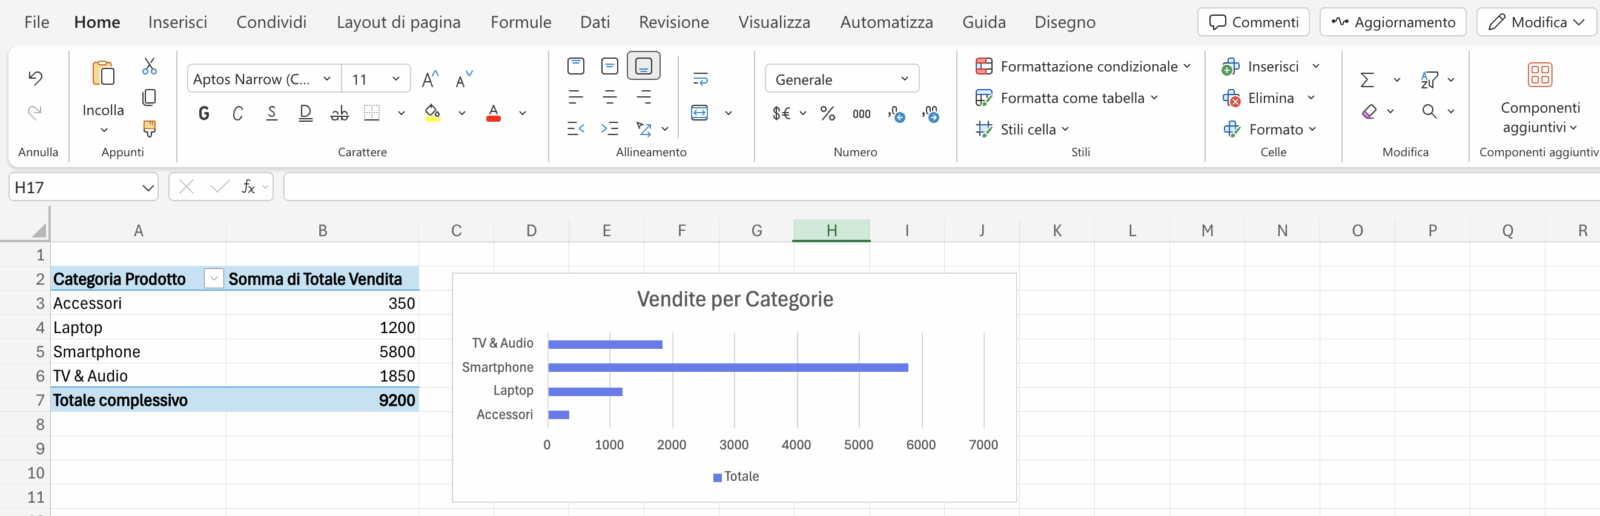This screenshot has width=1600, height=516.
Task: Click the Cut scissors icon
Action: click(x=149, y=66)
